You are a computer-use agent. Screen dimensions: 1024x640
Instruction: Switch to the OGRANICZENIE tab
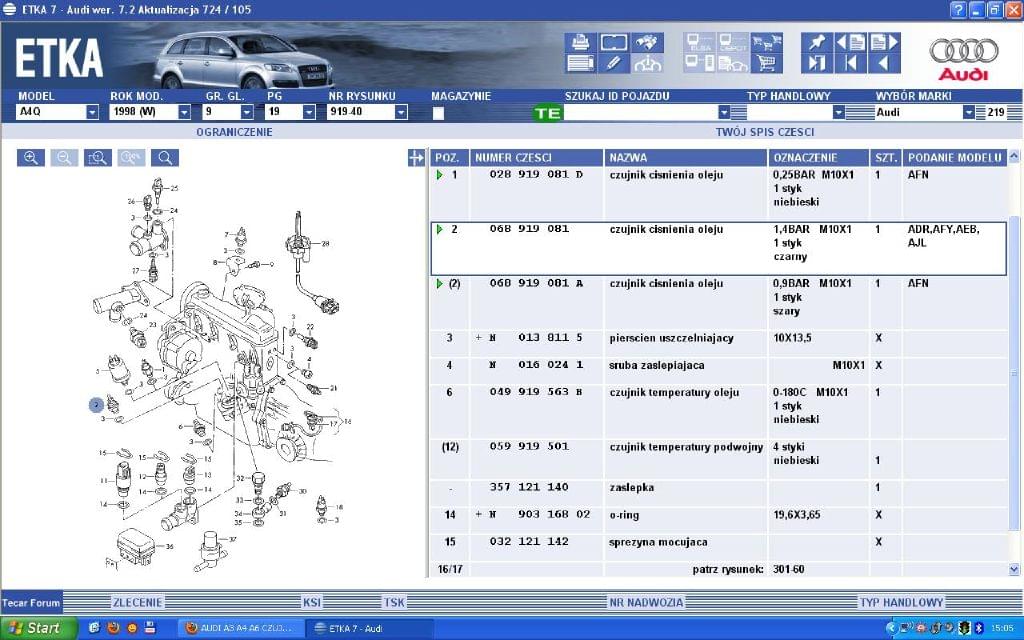[234, 132]
